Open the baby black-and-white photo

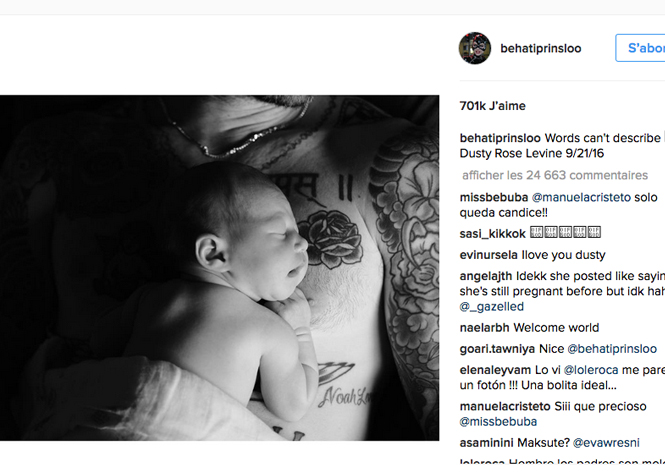[219, 268]
